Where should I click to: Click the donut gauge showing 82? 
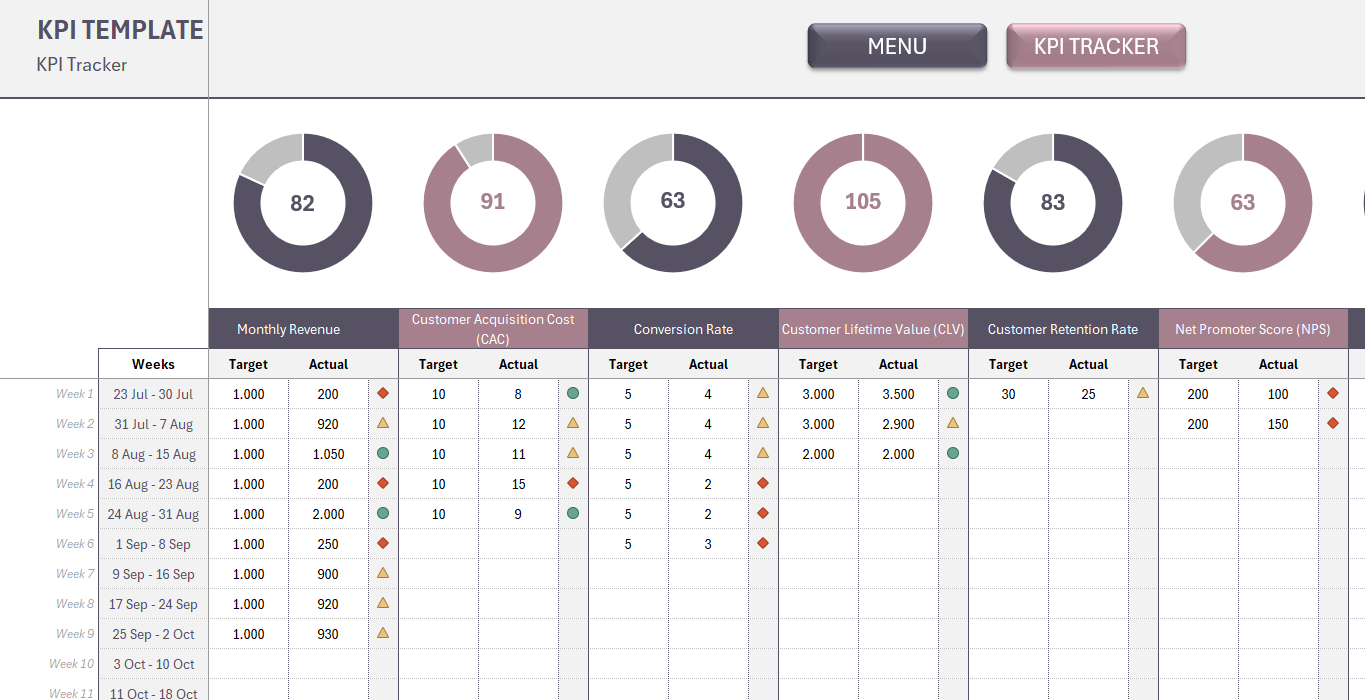(x=302, y=202)
